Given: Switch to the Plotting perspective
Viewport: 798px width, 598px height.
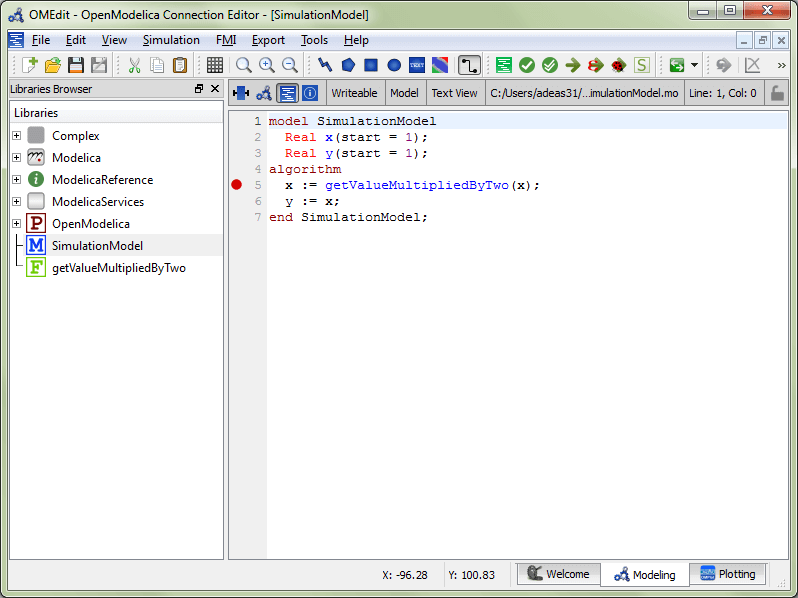Looking at the screenshot, I should pos(727,574).
